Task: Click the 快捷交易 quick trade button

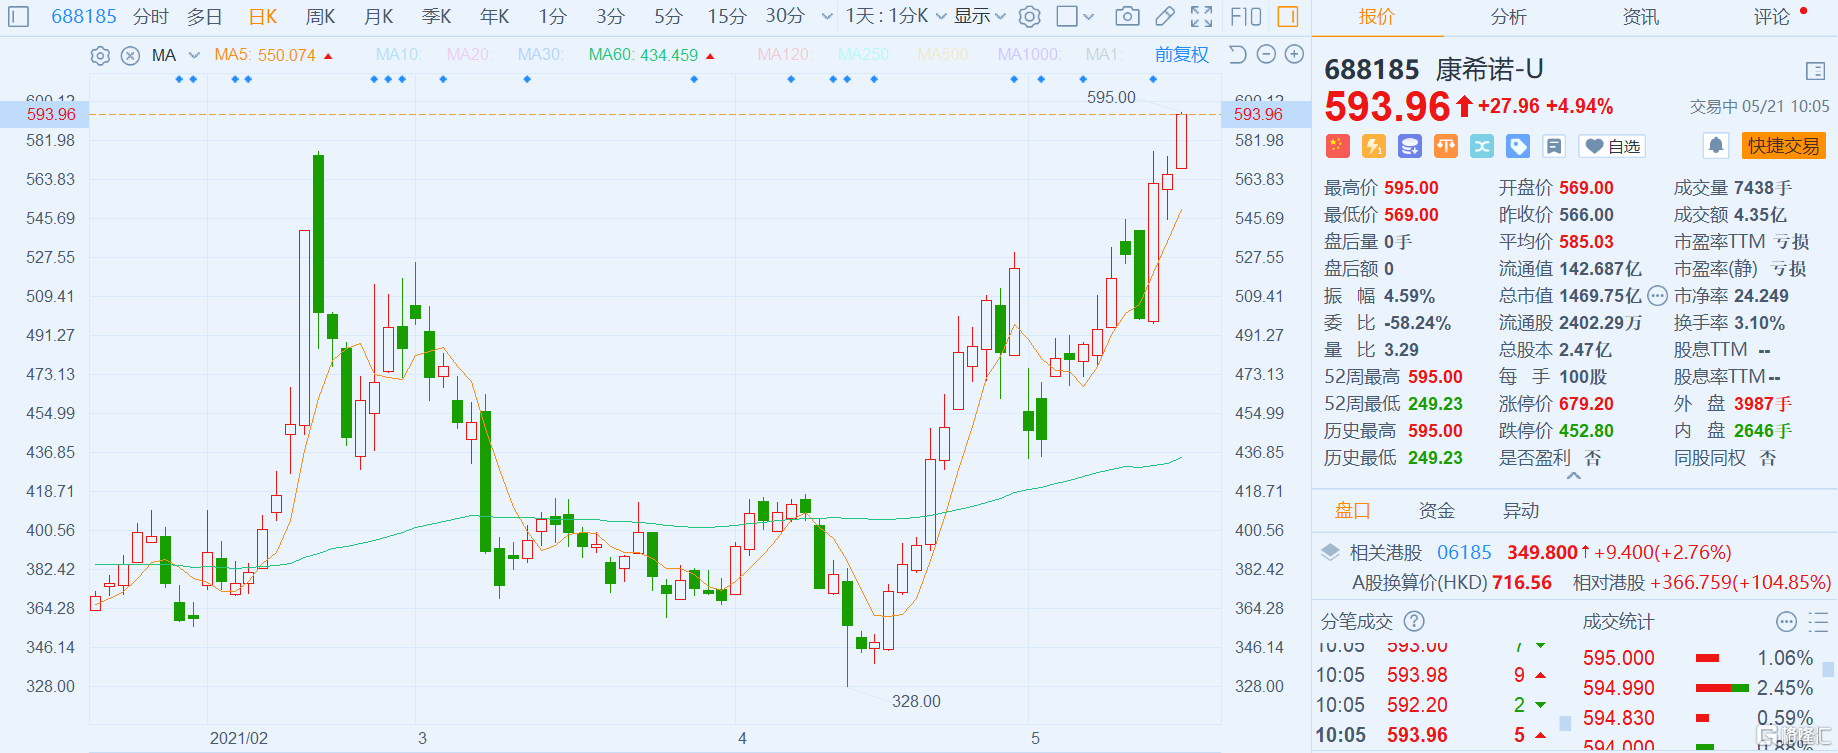Action: (1783, 146)
